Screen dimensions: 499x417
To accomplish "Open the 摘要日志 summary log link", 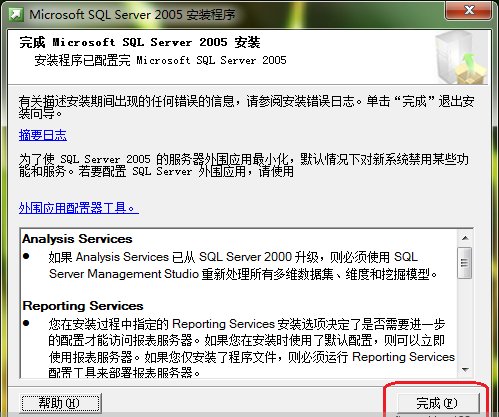I will point(43,135).
